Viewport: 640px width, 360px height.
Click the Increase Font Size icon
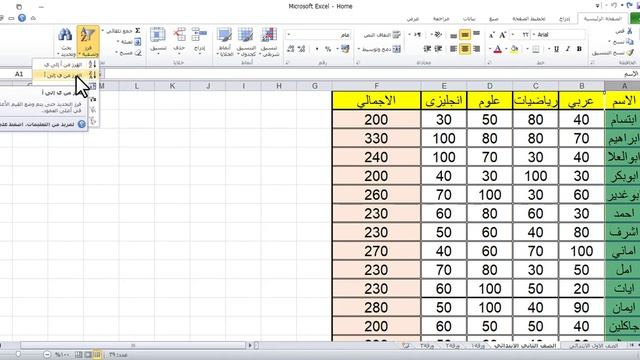[503, 35]
